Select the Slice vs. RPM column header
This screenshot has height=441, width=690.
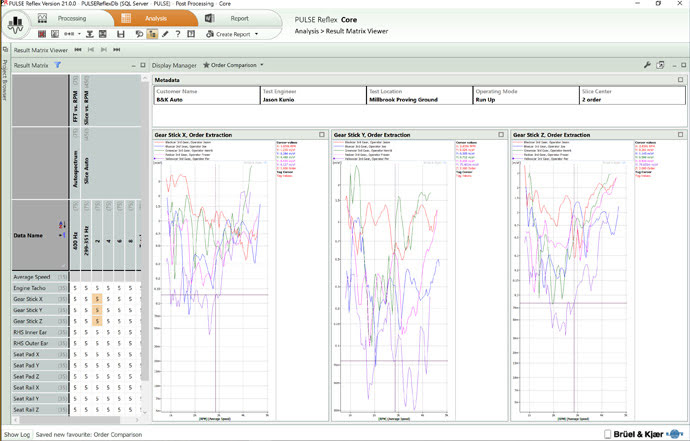(86, 100)
